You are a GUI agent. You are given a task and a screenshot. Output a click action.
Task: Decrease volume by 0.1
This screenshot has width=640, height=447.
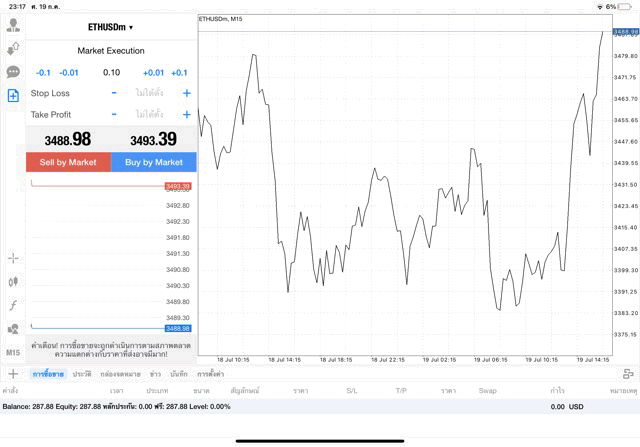[x=43, y=73]
